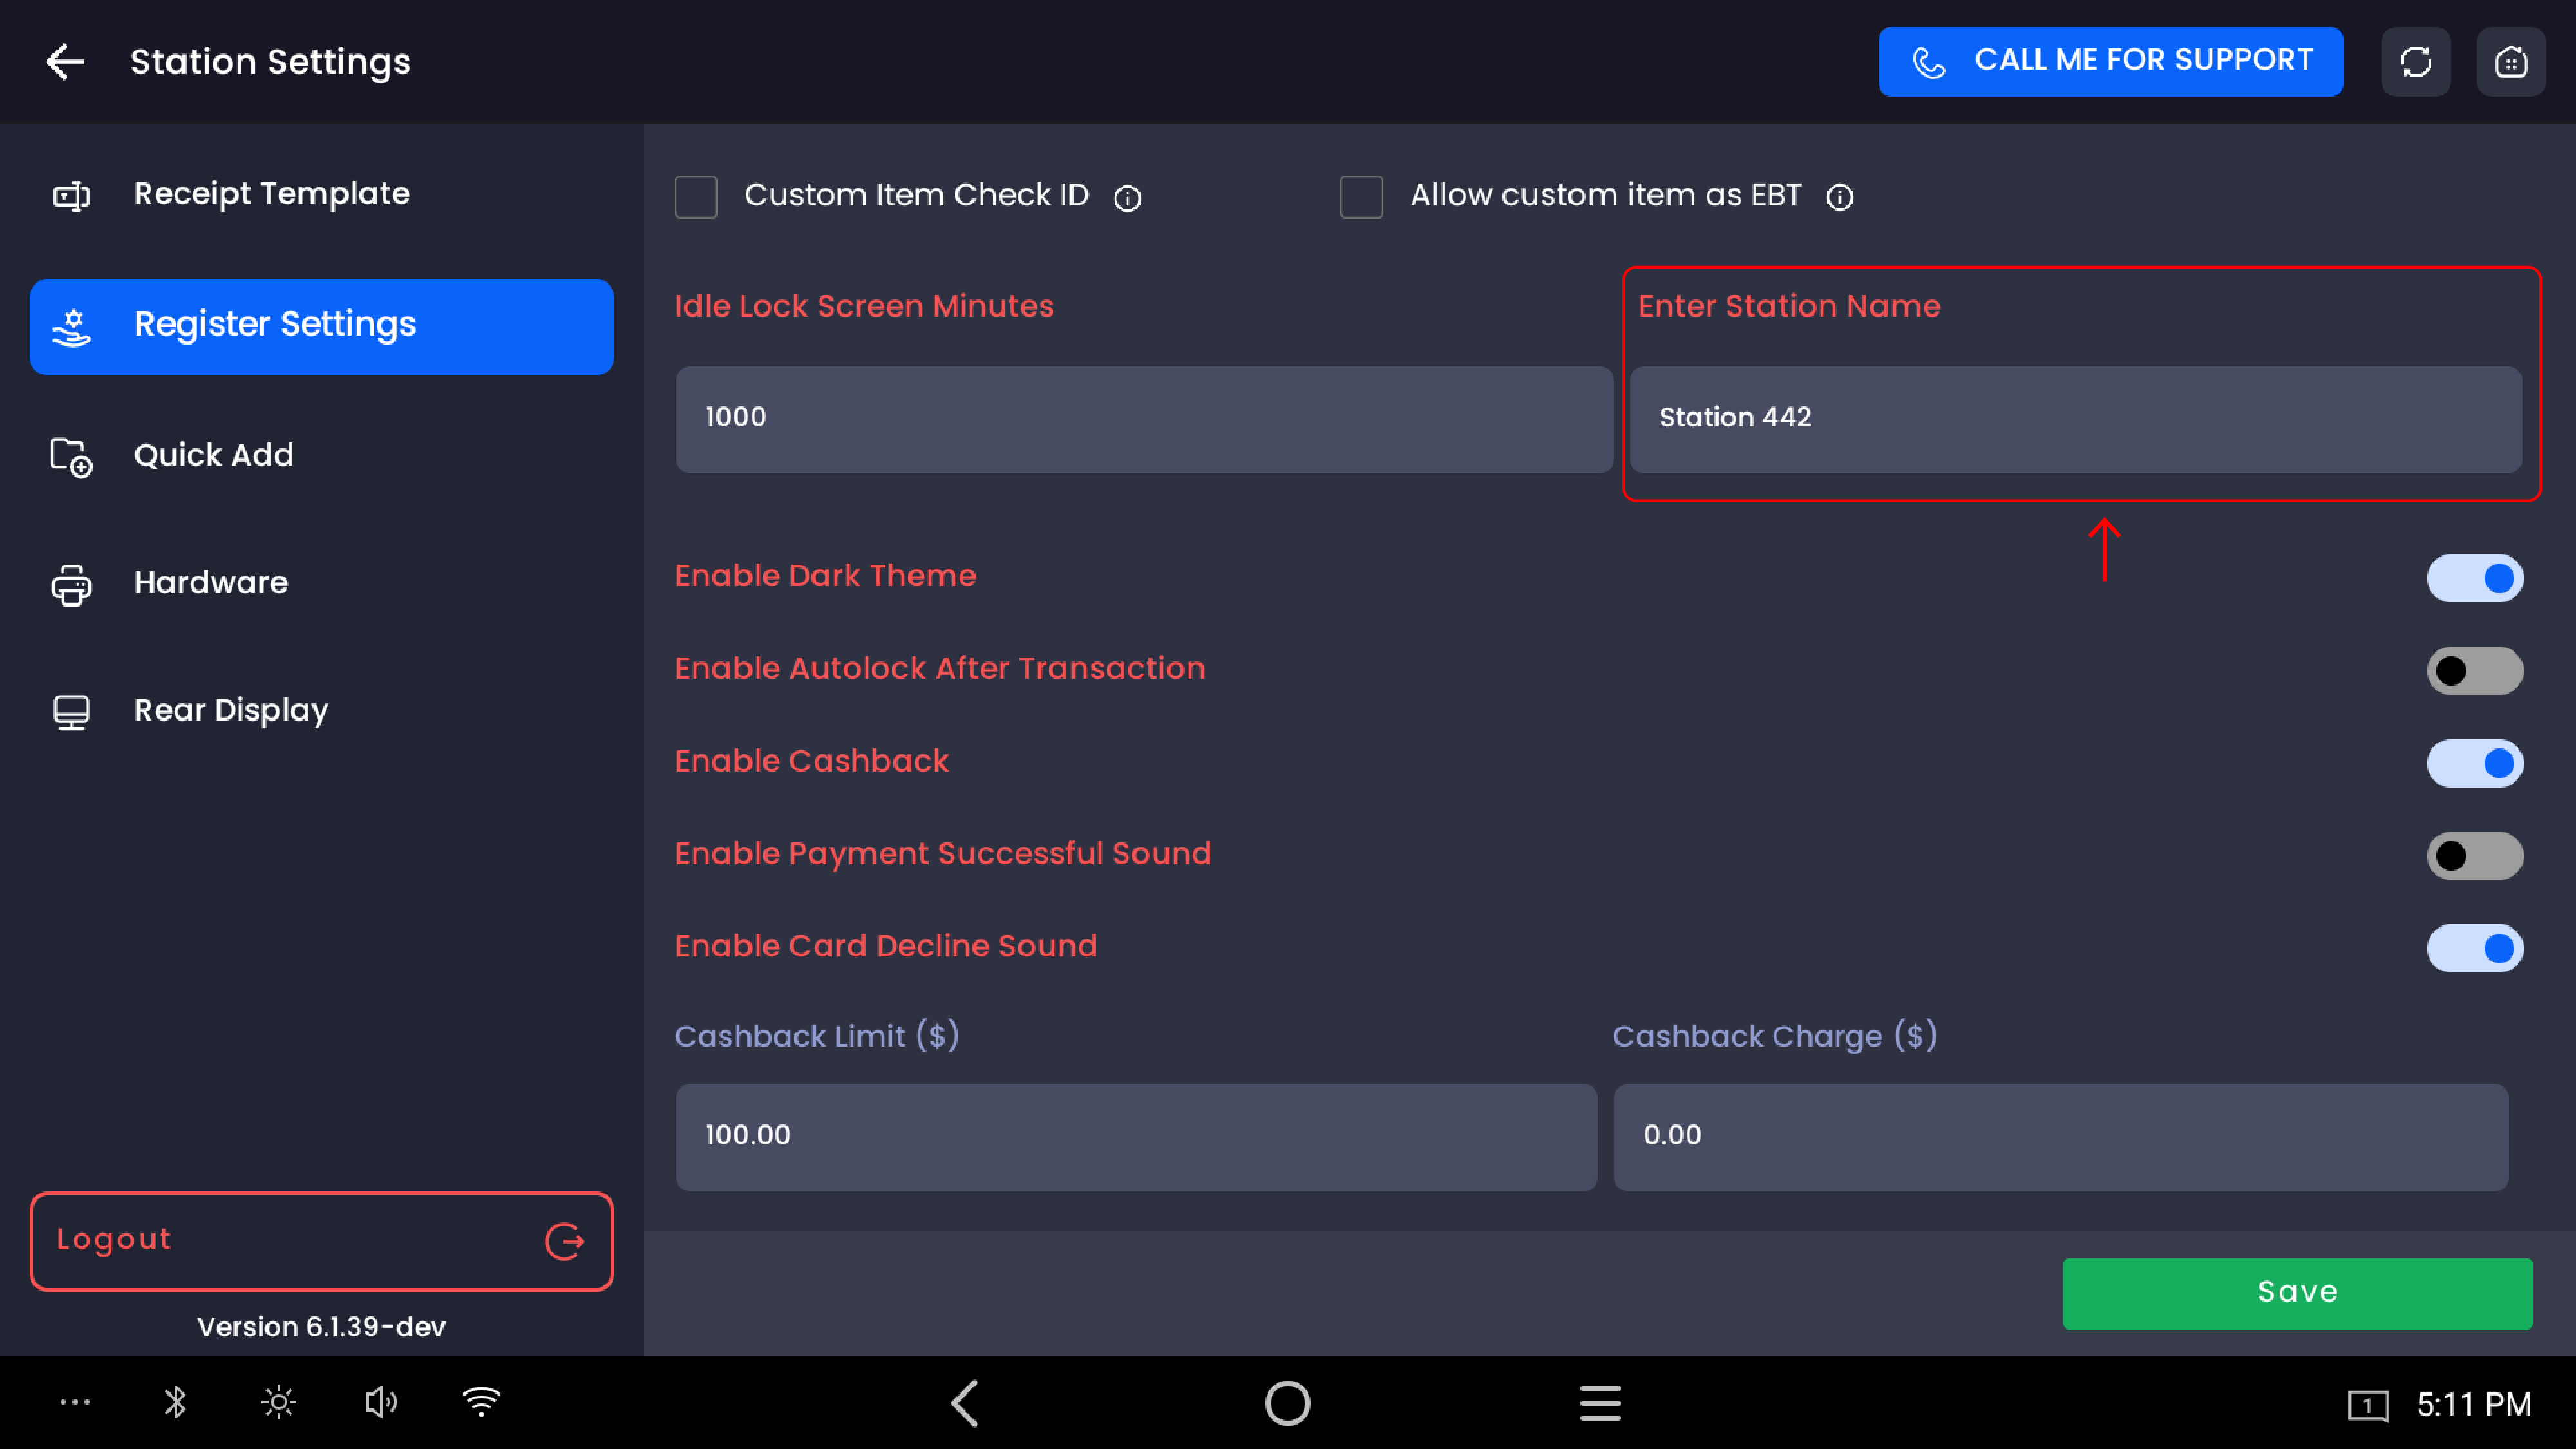Click the Quick Add folder icon
The image size is (2576, 1449).
click(x=71, y=457)
